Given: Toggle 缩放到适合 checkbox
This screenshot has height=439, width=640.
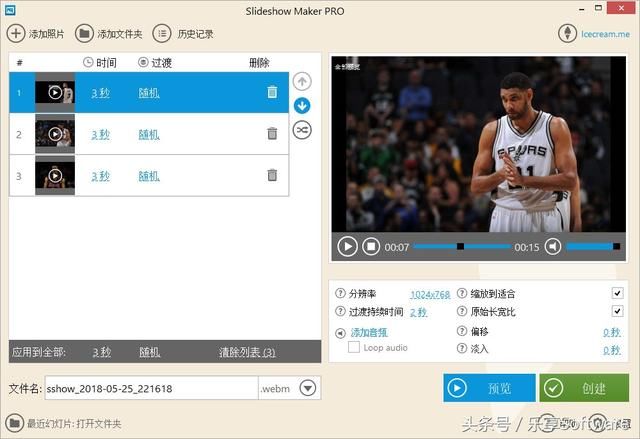Looking at the screenshot, I should [x=617, y=294].
